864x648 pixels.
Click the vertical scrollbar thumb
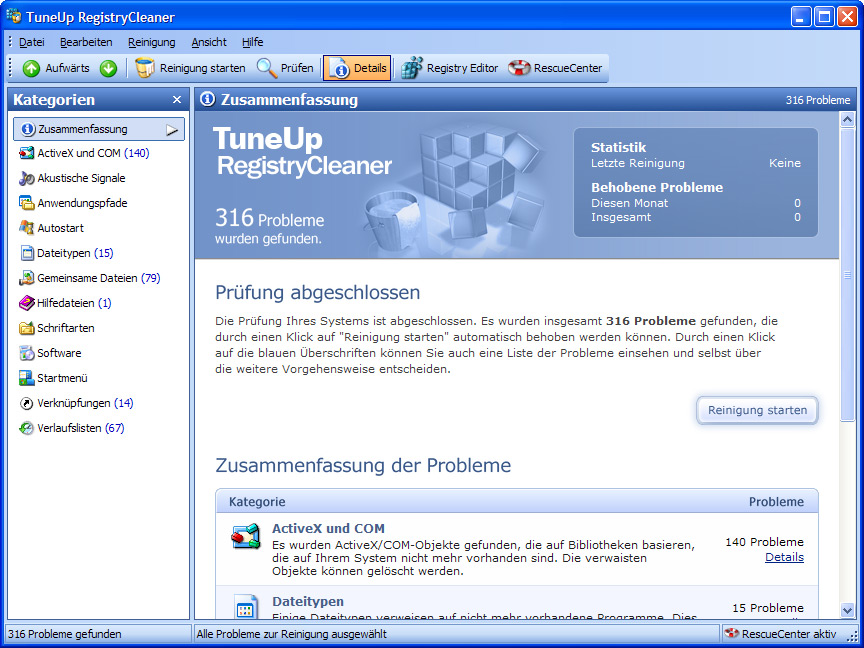click(847, 274)
